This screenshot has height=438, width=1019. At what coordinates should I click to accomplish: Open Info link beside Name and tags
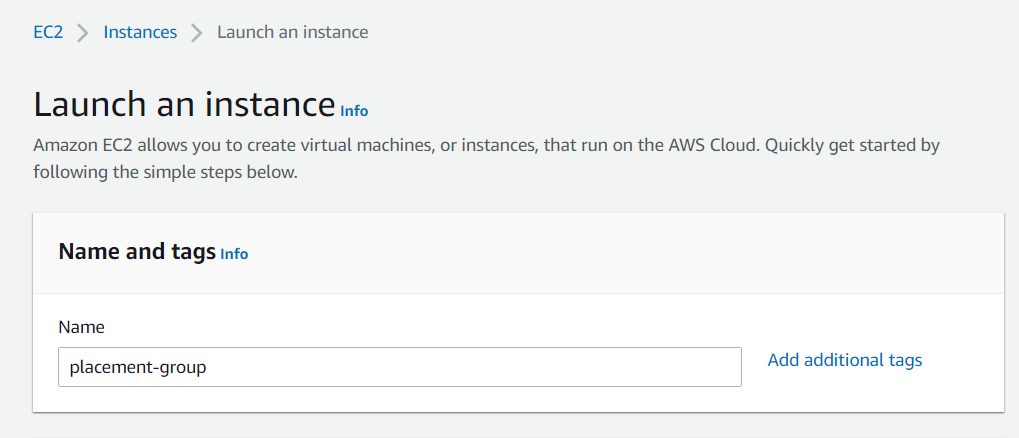[234, 254]
